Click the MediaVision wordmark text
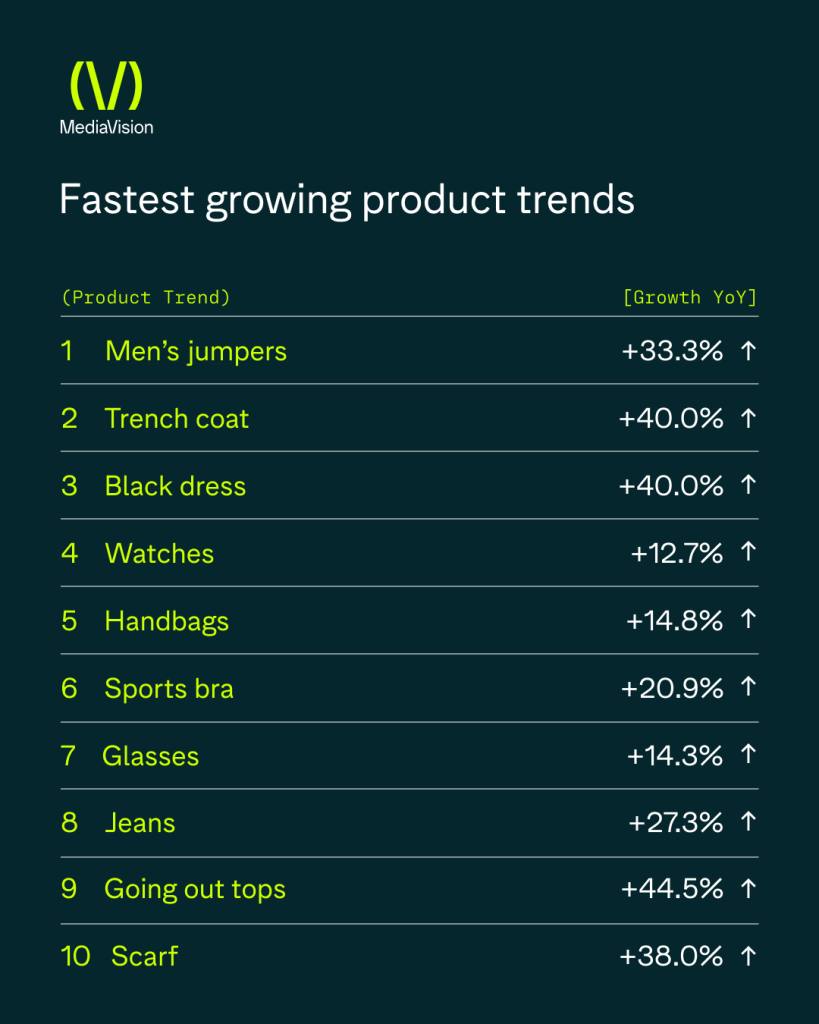 (106, 127)
